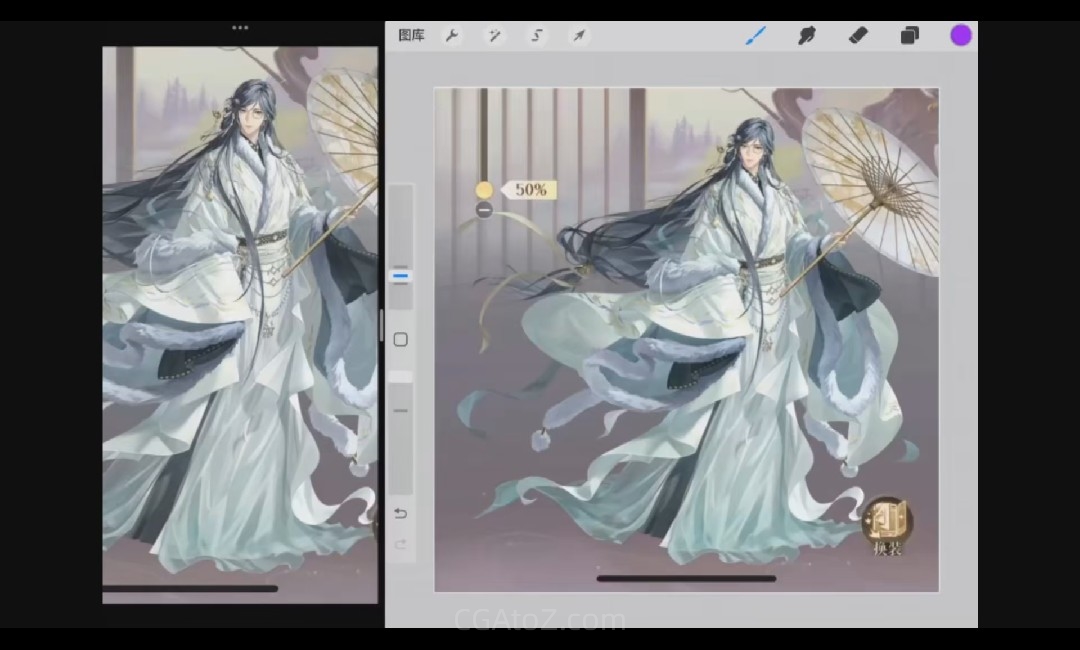This screenshot has height=650, width=1080.
Task: Click the left reference image pane
Action: click(x=240, y=320)
